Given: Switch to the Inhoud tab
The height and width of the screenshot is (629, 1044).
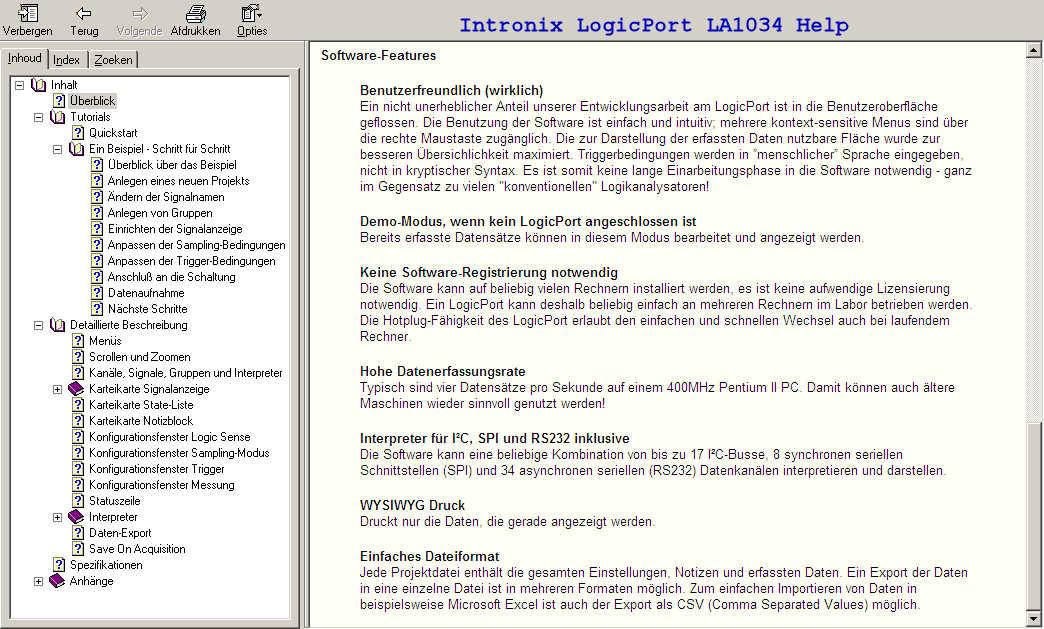Looking at the screenshot, I should (x=25, y=58).
